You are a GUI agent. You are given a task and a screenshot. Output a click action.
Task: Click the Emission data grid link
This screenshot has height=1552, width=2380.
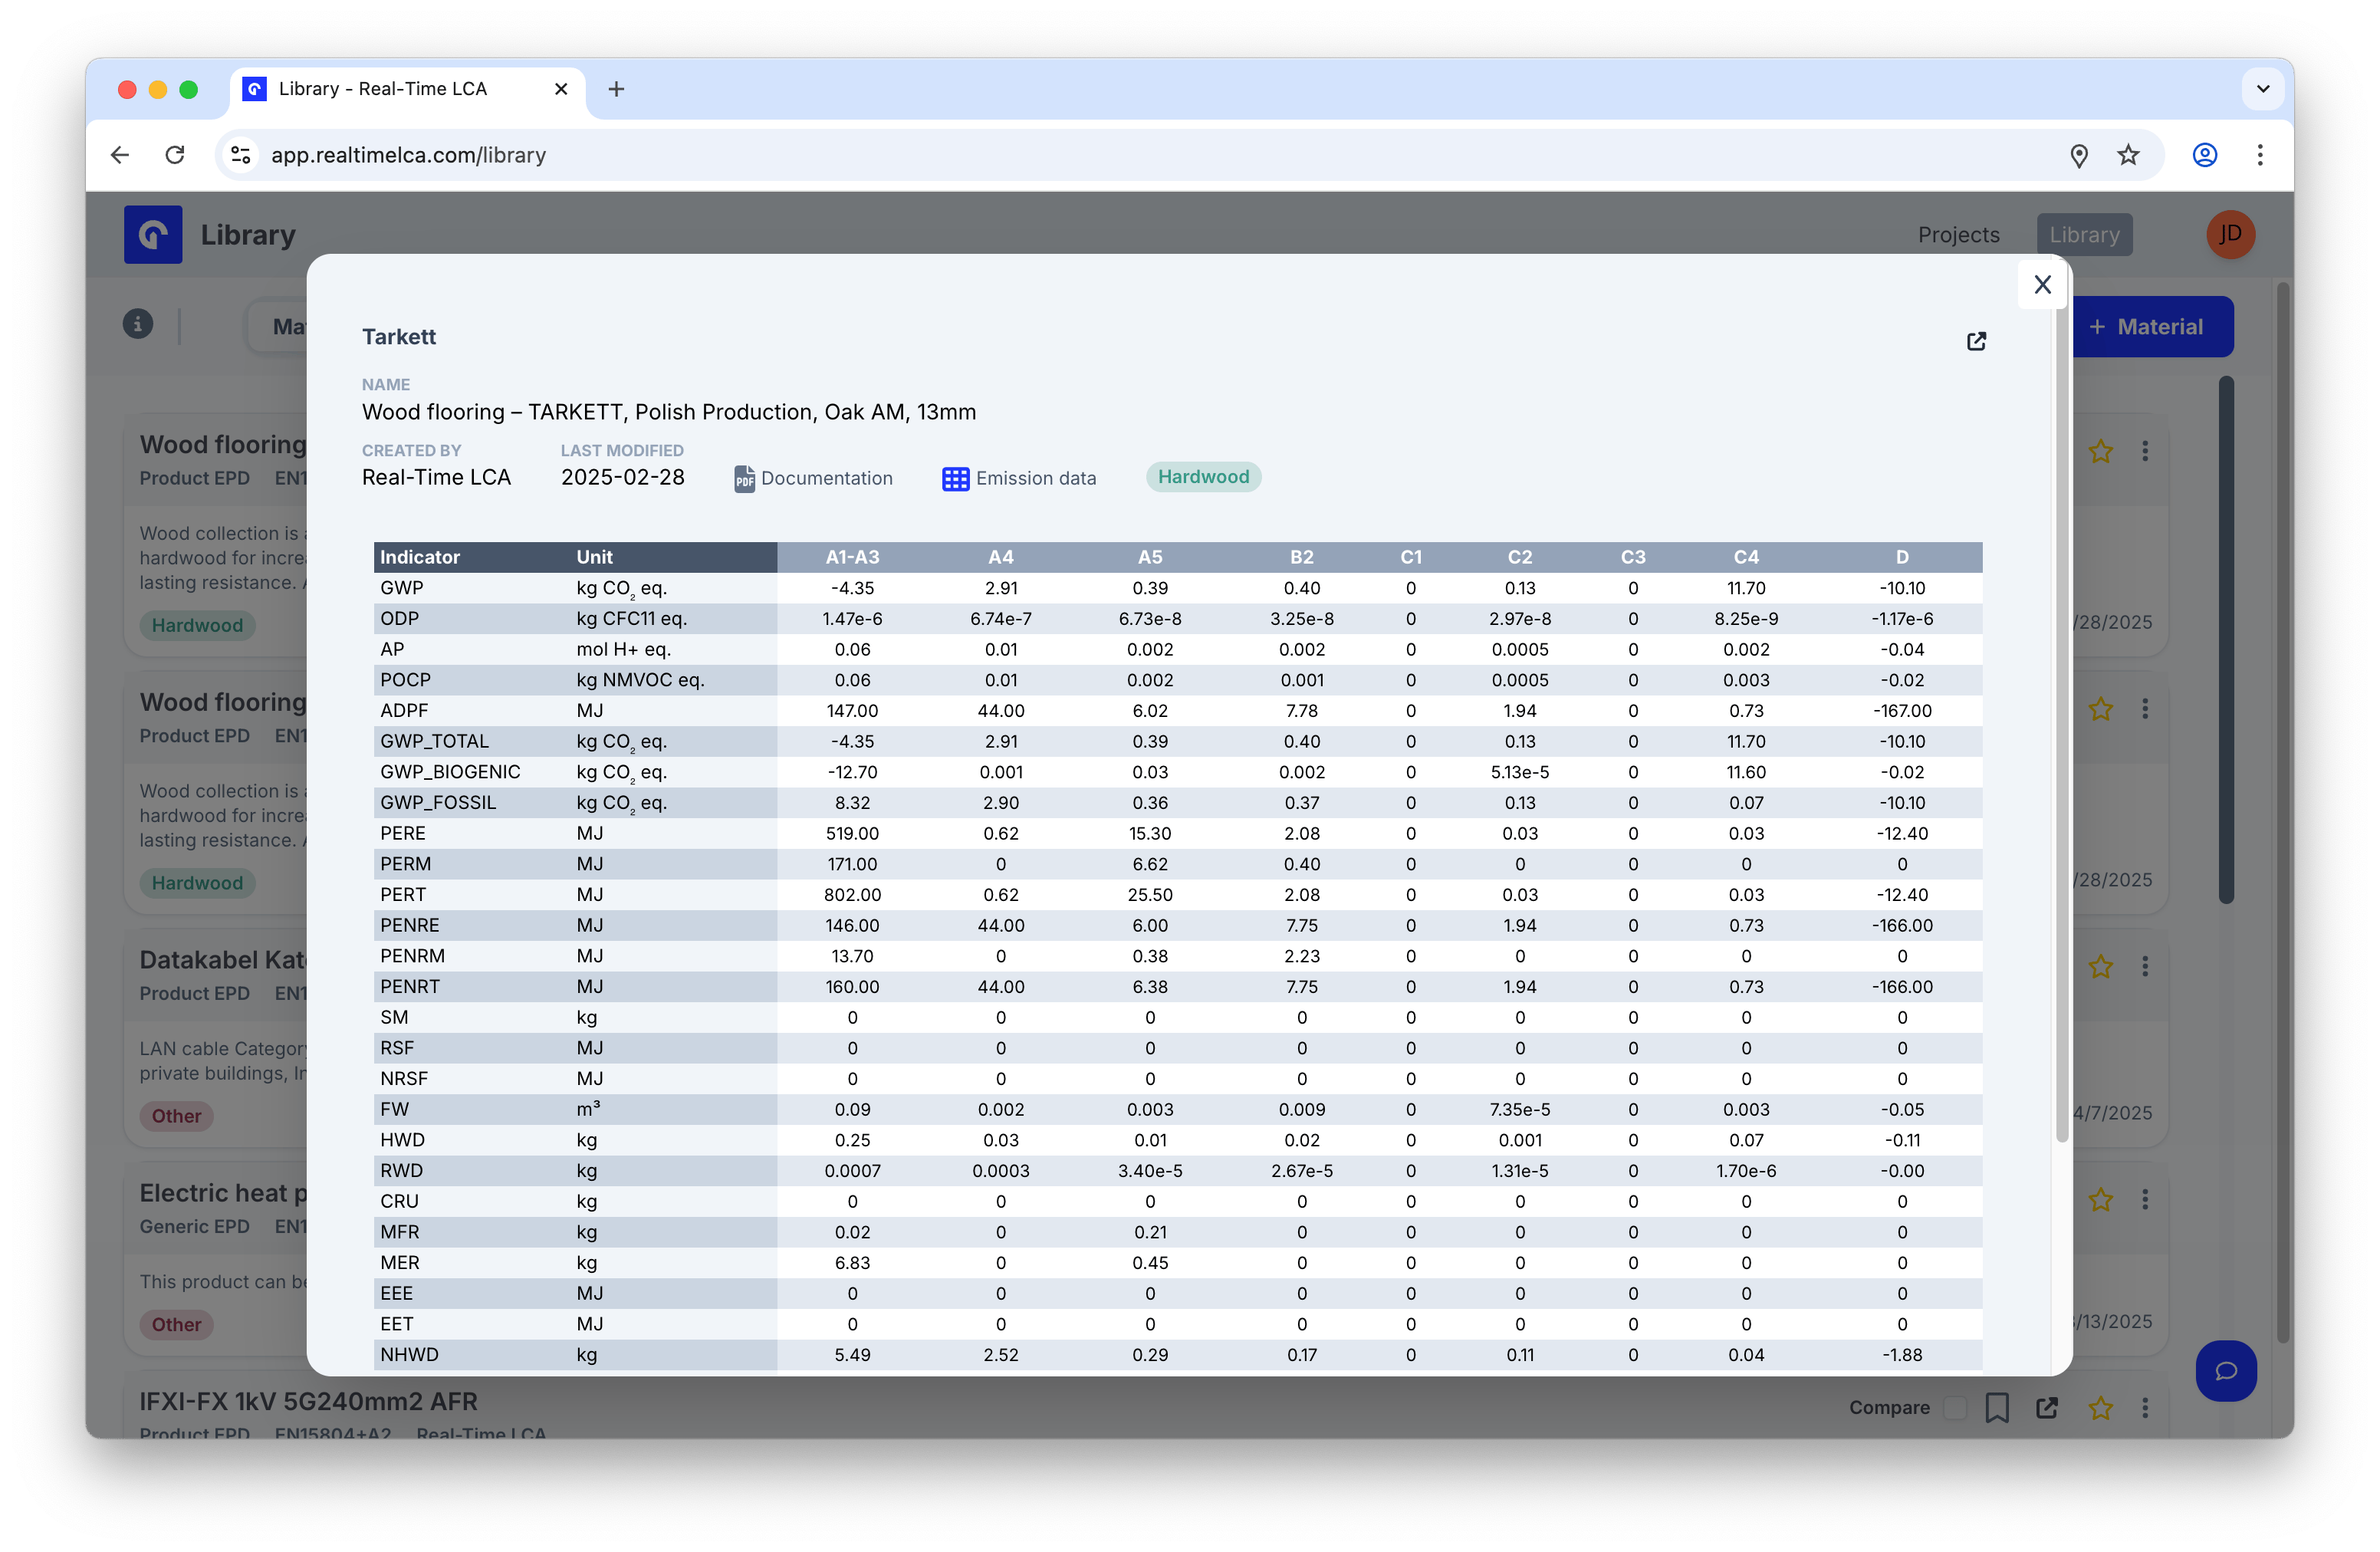[x=1019, y=478]
